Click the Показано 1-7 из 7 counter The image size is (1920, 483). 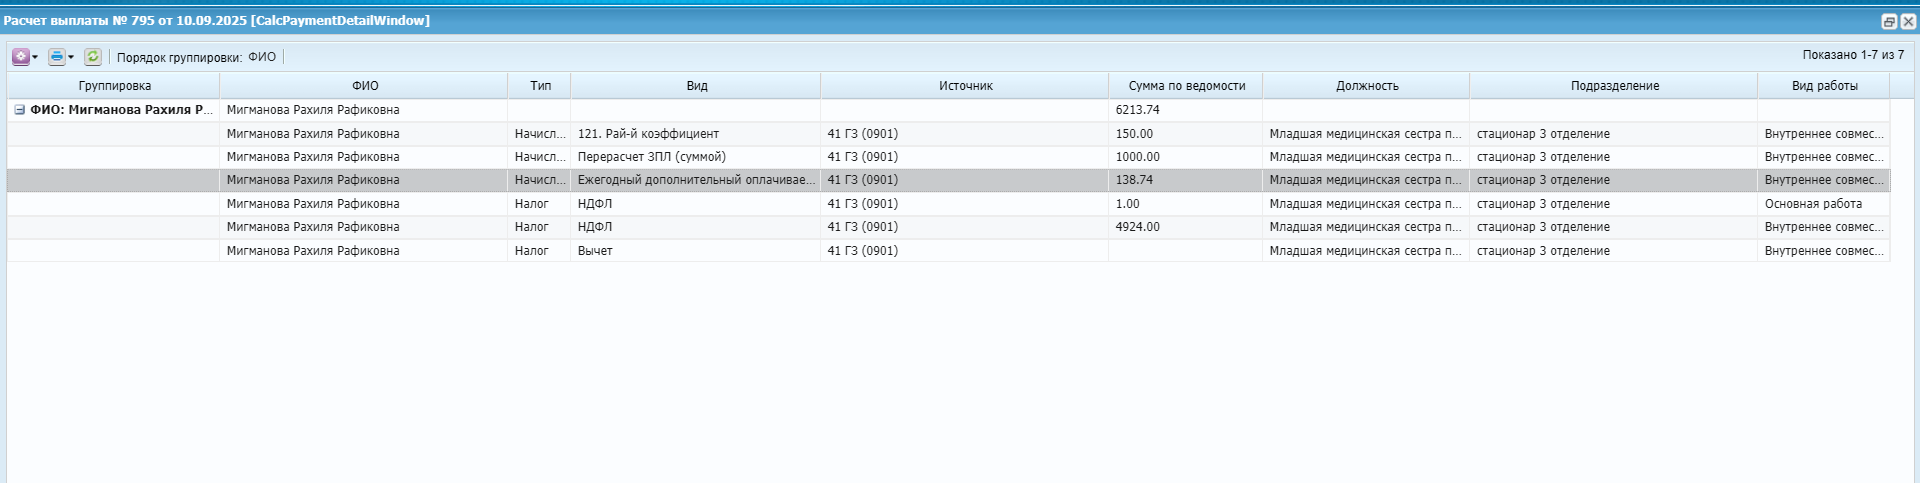[x=1853, y=55]
